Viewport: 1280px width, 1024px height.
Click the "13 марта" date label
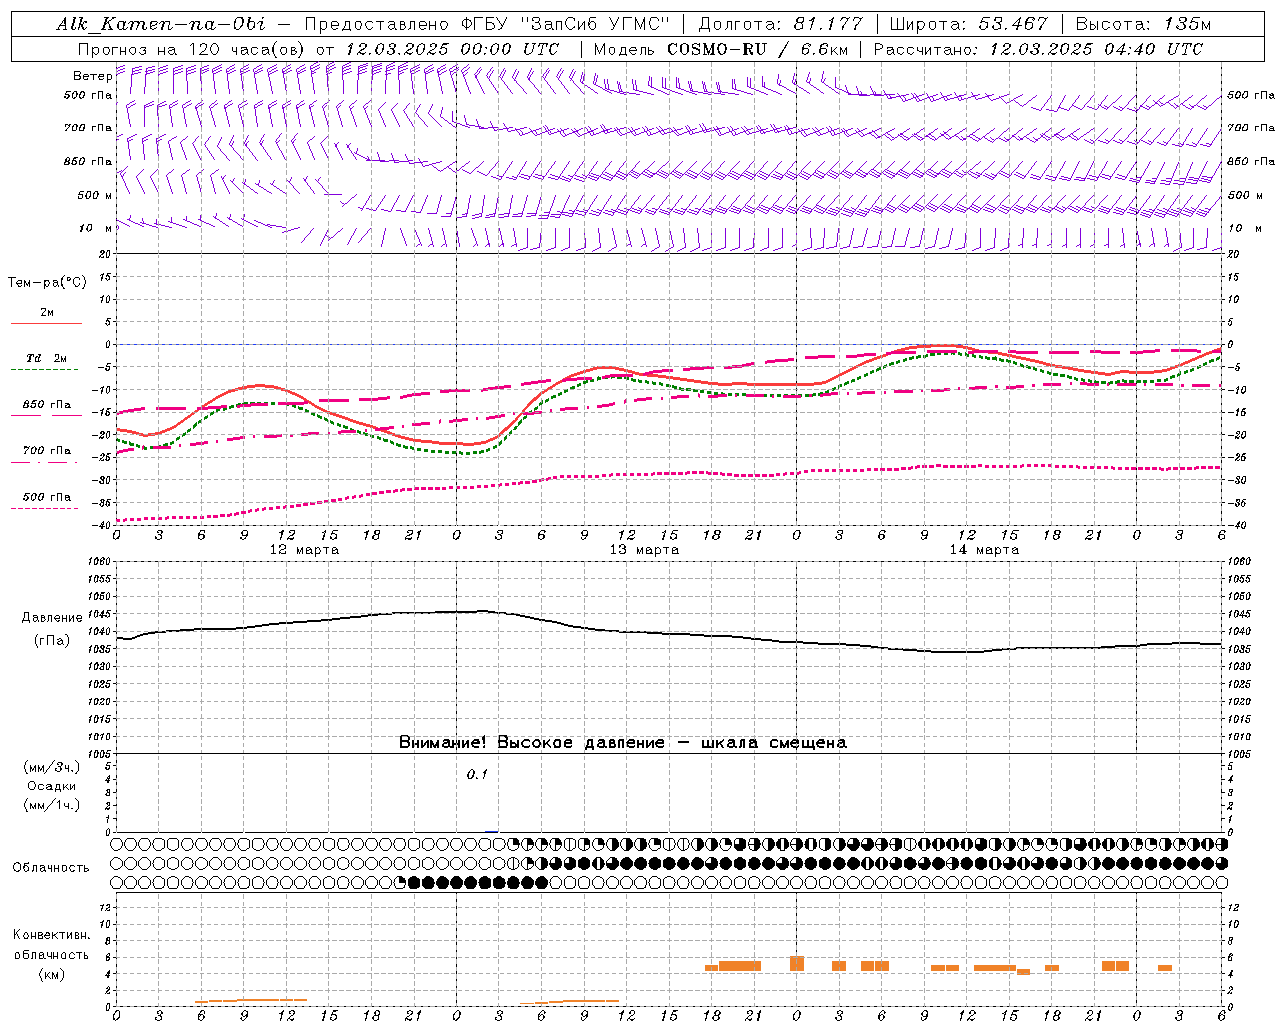click(x=645, y=550)
